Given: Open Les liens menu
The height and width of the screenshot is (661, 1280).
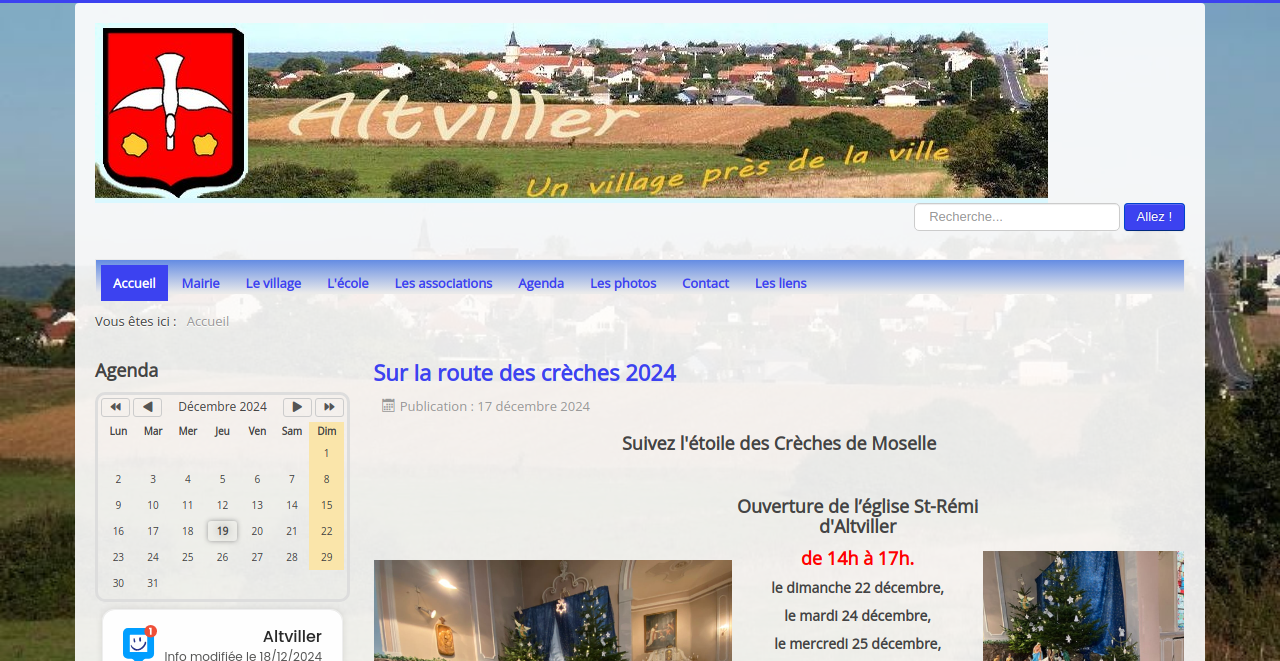Looking at the screenshot, I should point(780,283).
